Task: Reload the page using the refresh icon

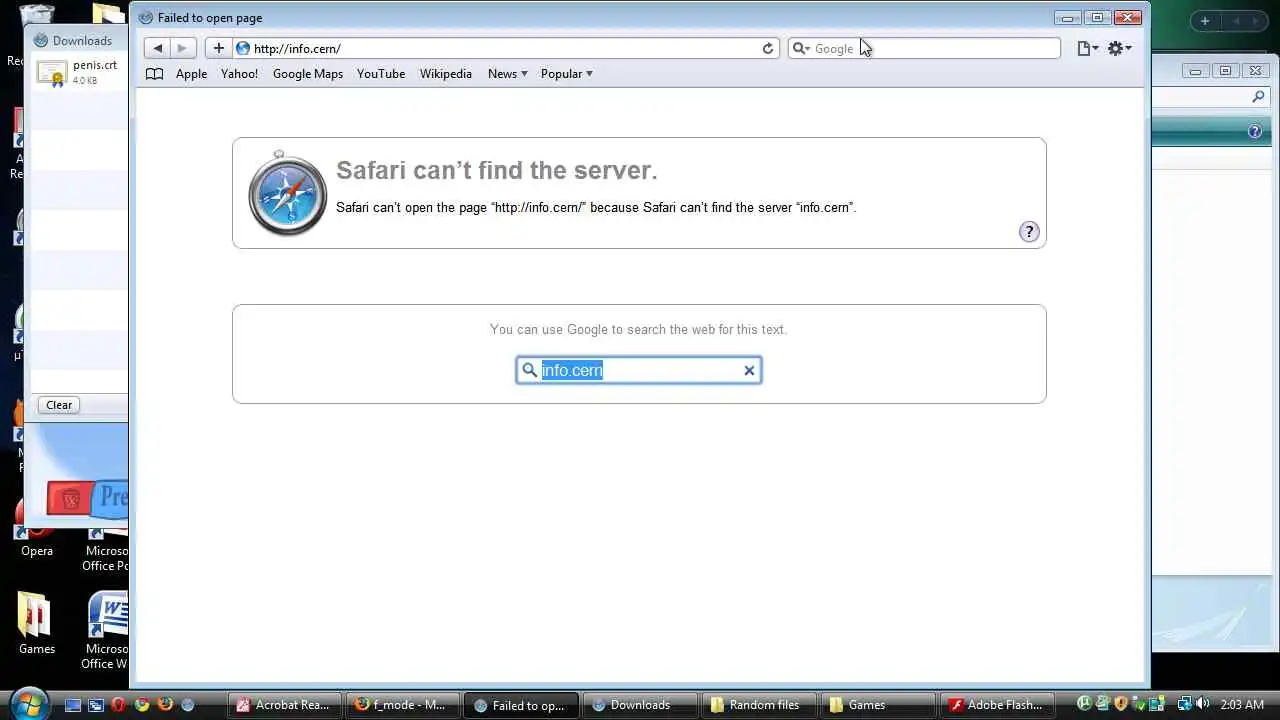Action: click(x=768, y=48)
